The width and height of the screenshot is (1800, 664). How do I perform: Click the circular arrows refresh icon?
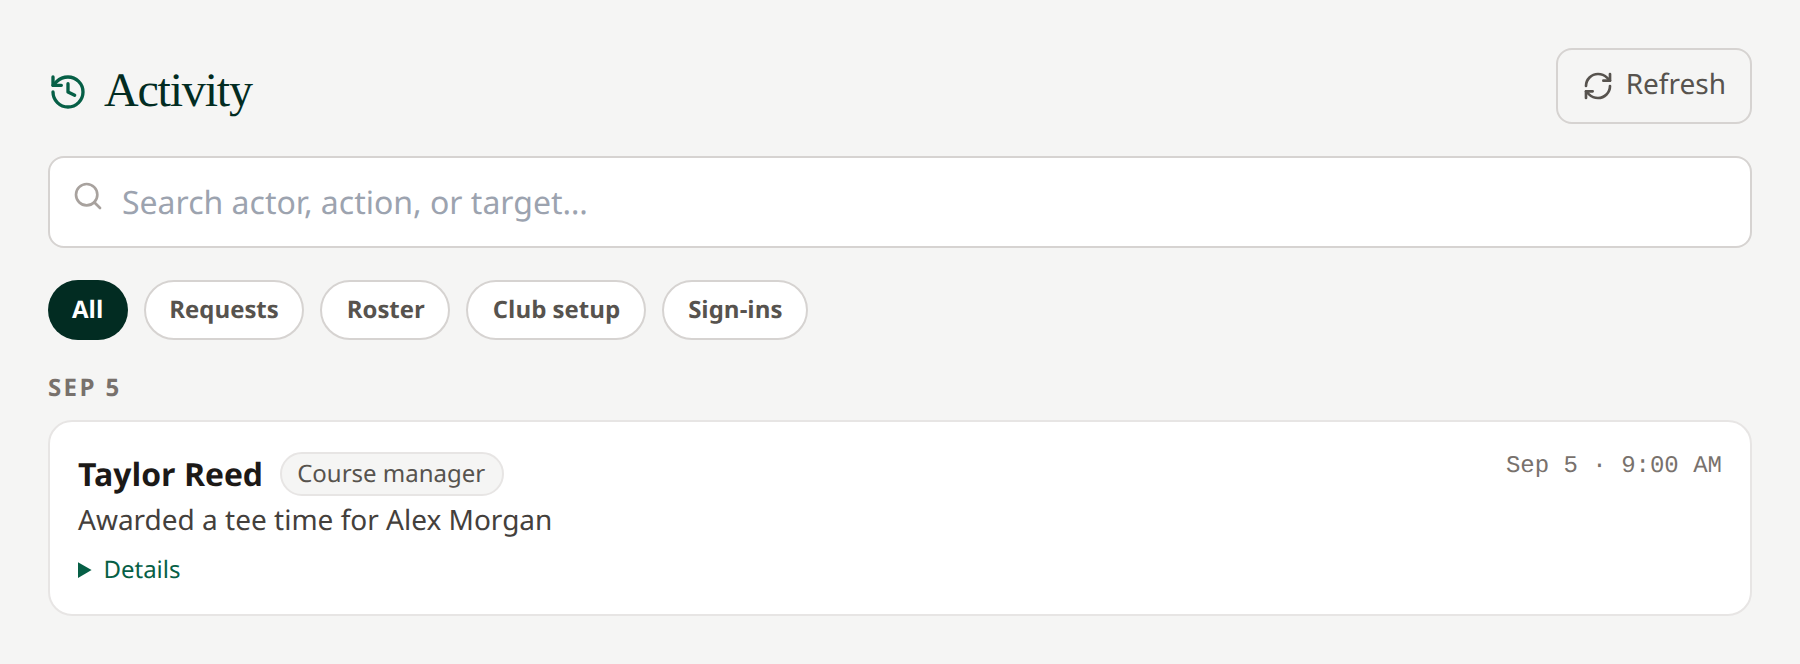[1597, 86]
